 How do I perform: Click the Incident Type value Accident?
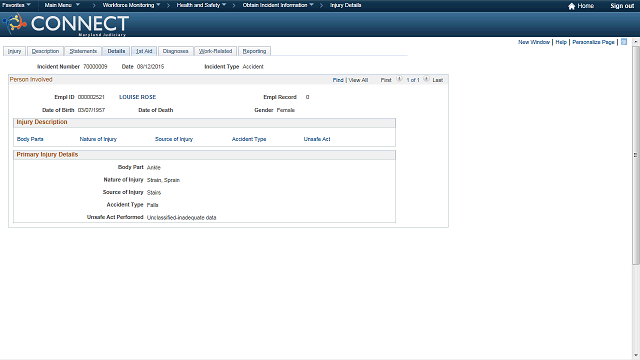click(253, 67)
